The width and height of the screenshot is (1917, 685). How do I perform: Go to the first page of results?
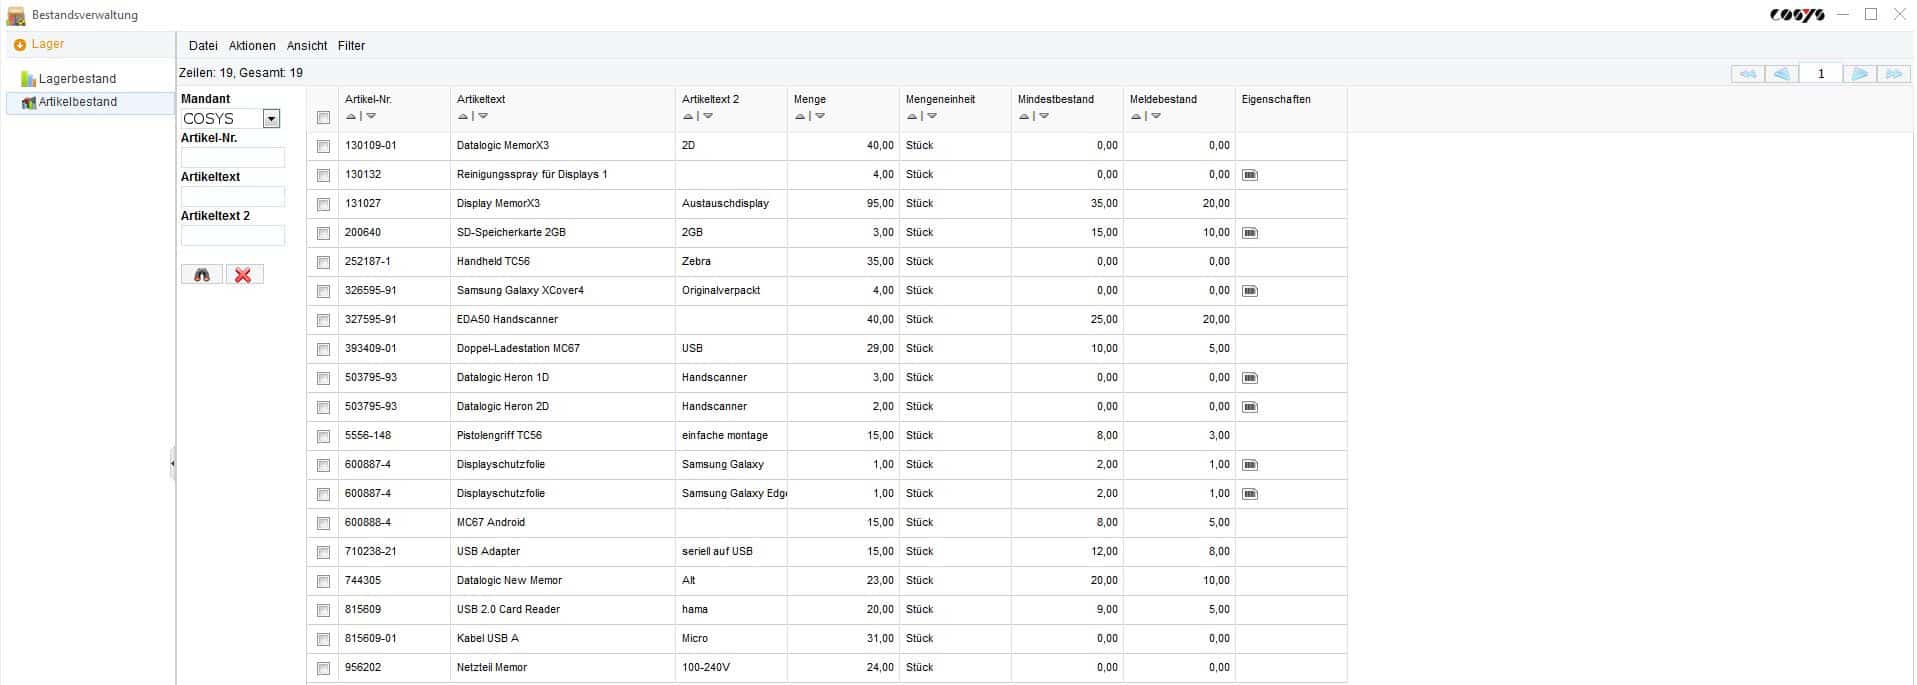point(1747,74)
